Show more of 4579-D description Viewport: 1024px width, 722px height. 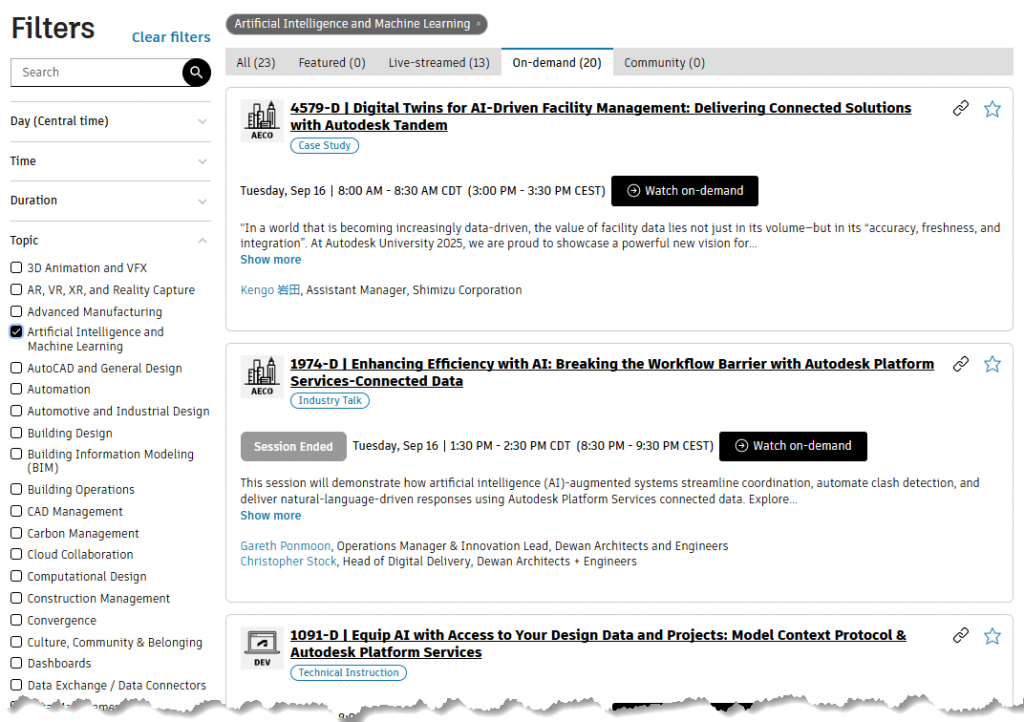click(x=270, y=260)
